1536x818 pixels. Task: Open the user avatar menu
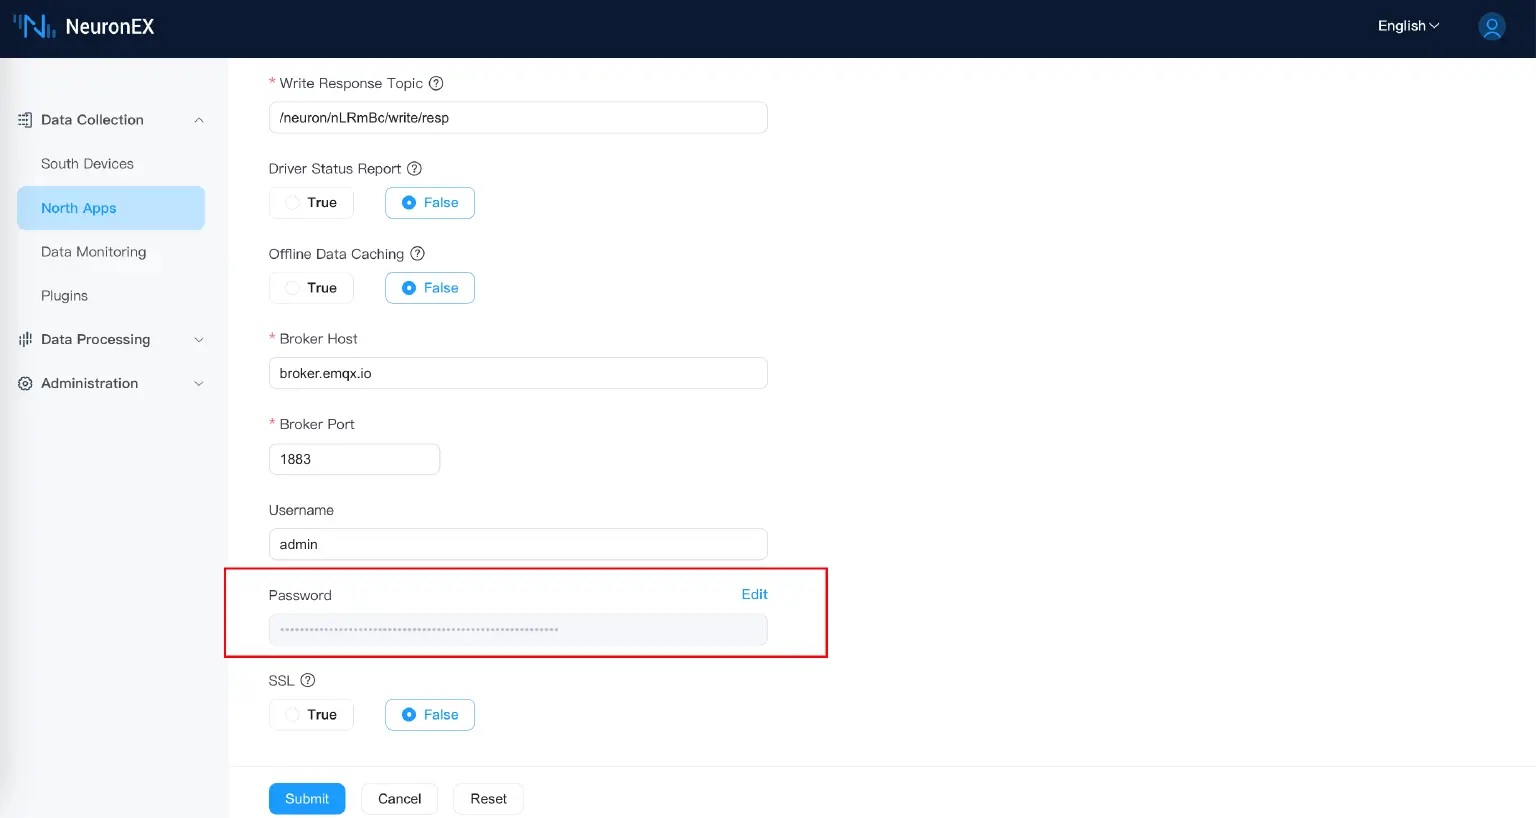[1491, 26]
